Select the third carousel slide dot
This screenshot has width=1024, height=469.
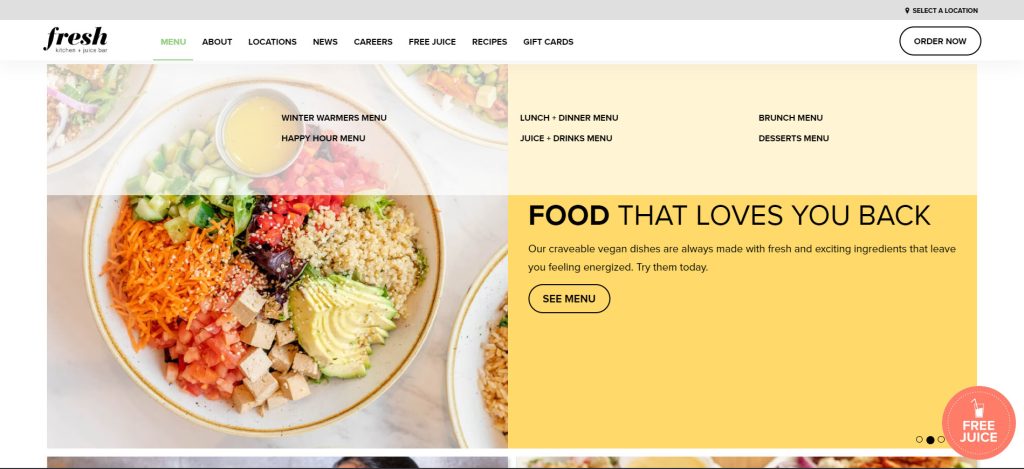941,440
